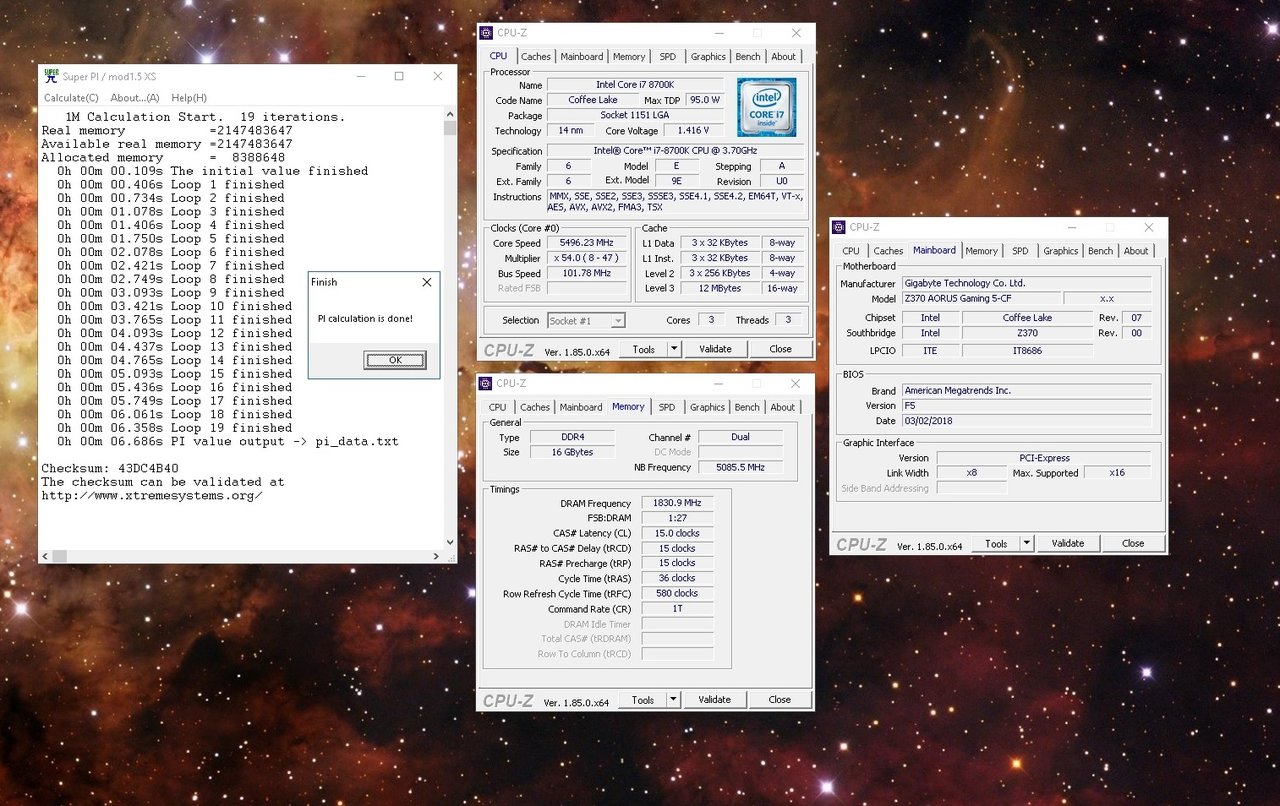Open the About...(A) menu in Super PI
The width and height of the screenshot is (1280, 806).
click(x=135, y=98)
